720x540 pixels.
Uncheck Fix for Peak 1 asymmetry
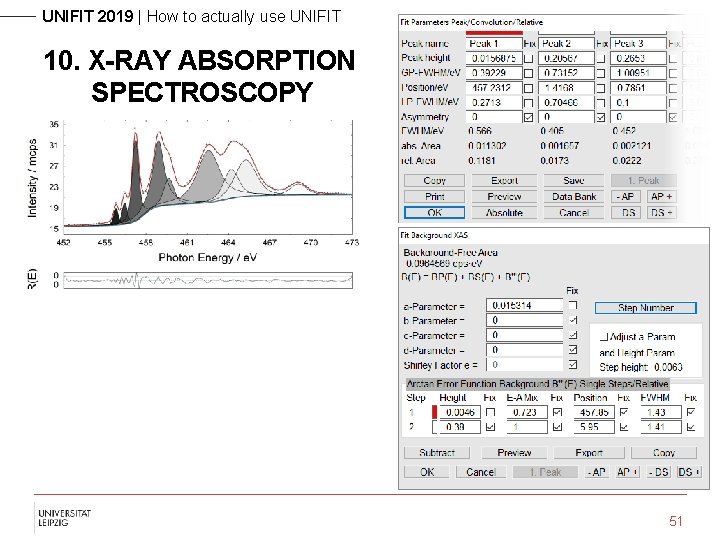[x=529, y=118]
